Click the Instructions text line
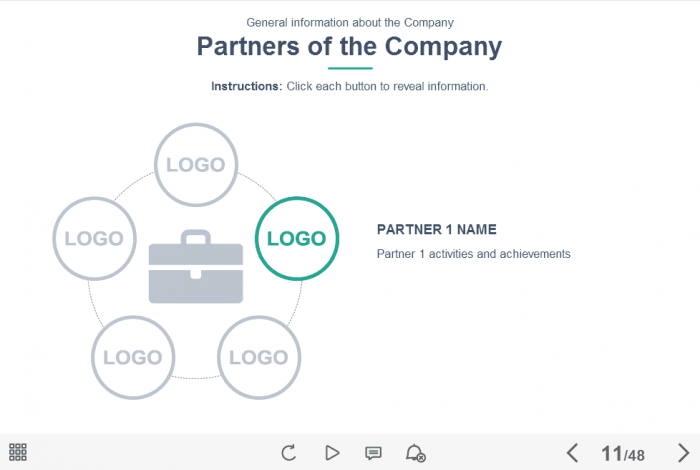 pos(349,86)
